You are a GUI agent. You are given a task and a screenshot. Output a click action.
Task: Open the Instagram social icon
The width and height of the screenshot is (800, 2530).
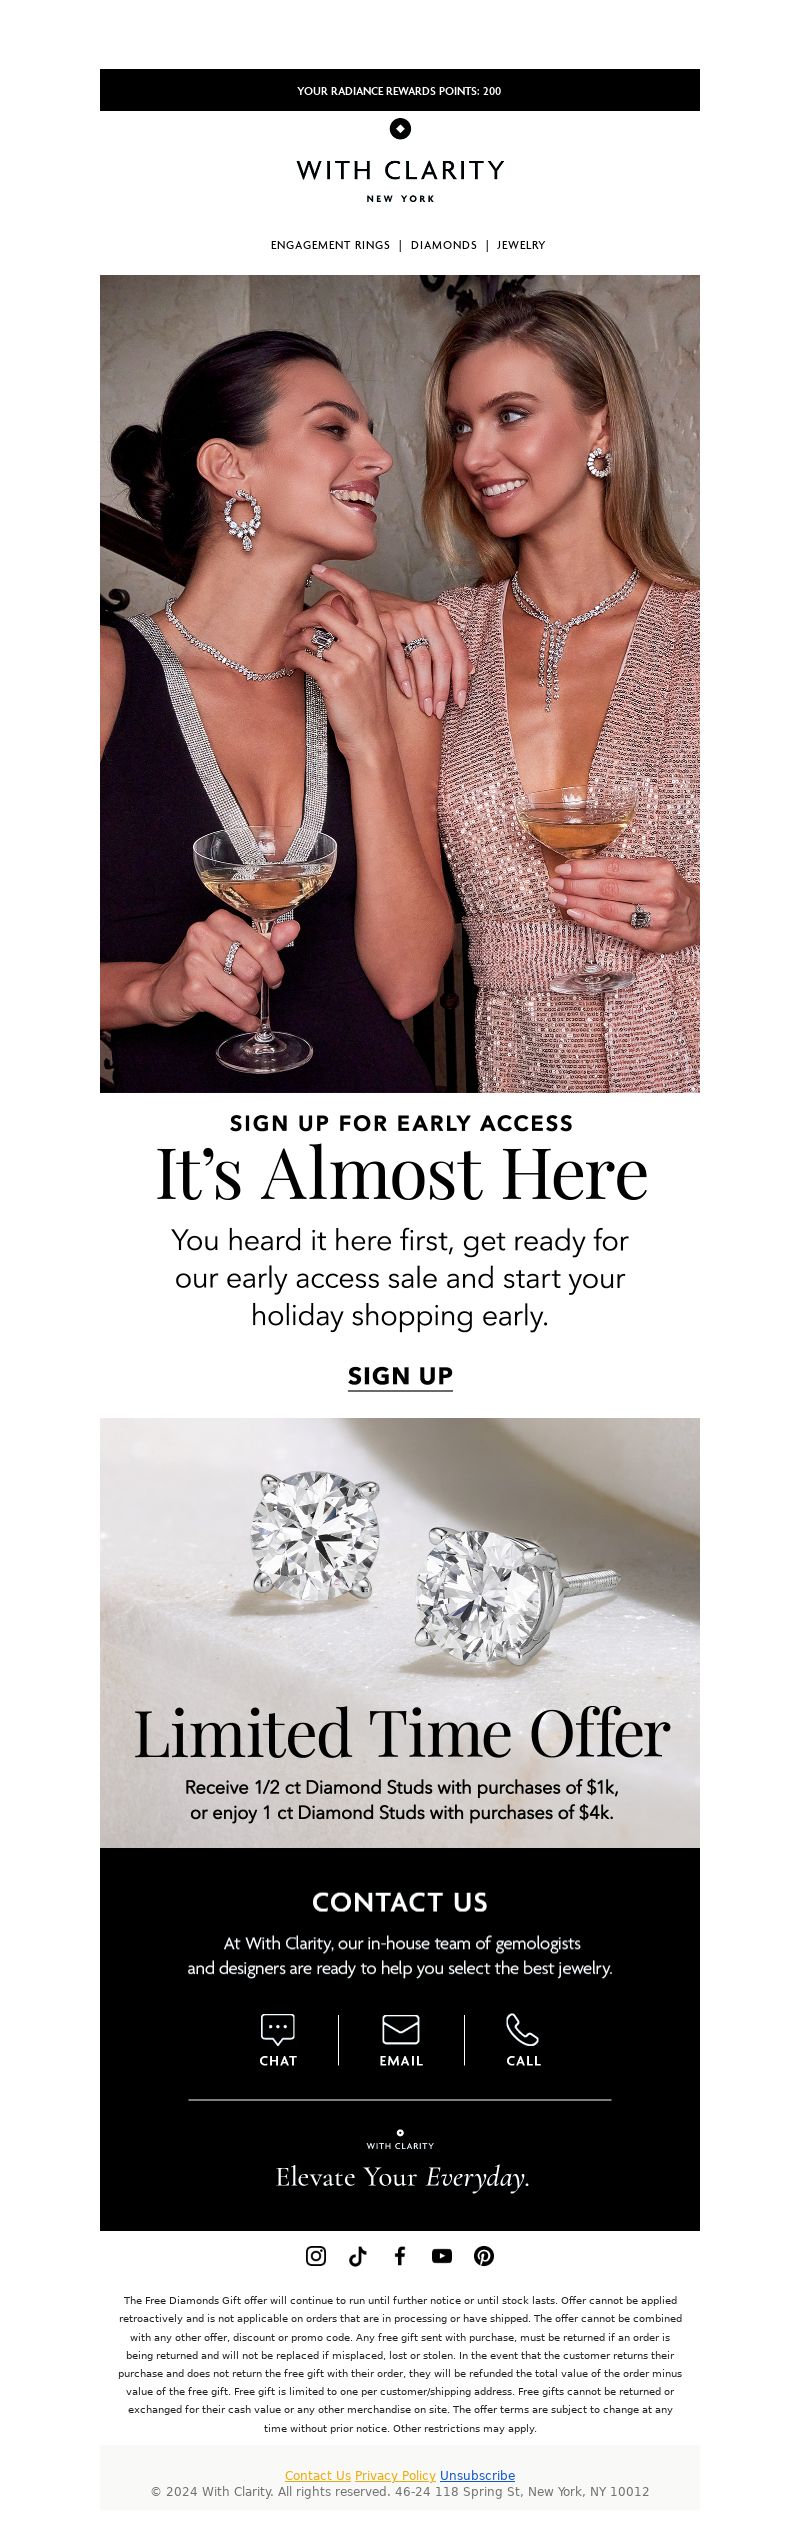[x=316, y=2255]
